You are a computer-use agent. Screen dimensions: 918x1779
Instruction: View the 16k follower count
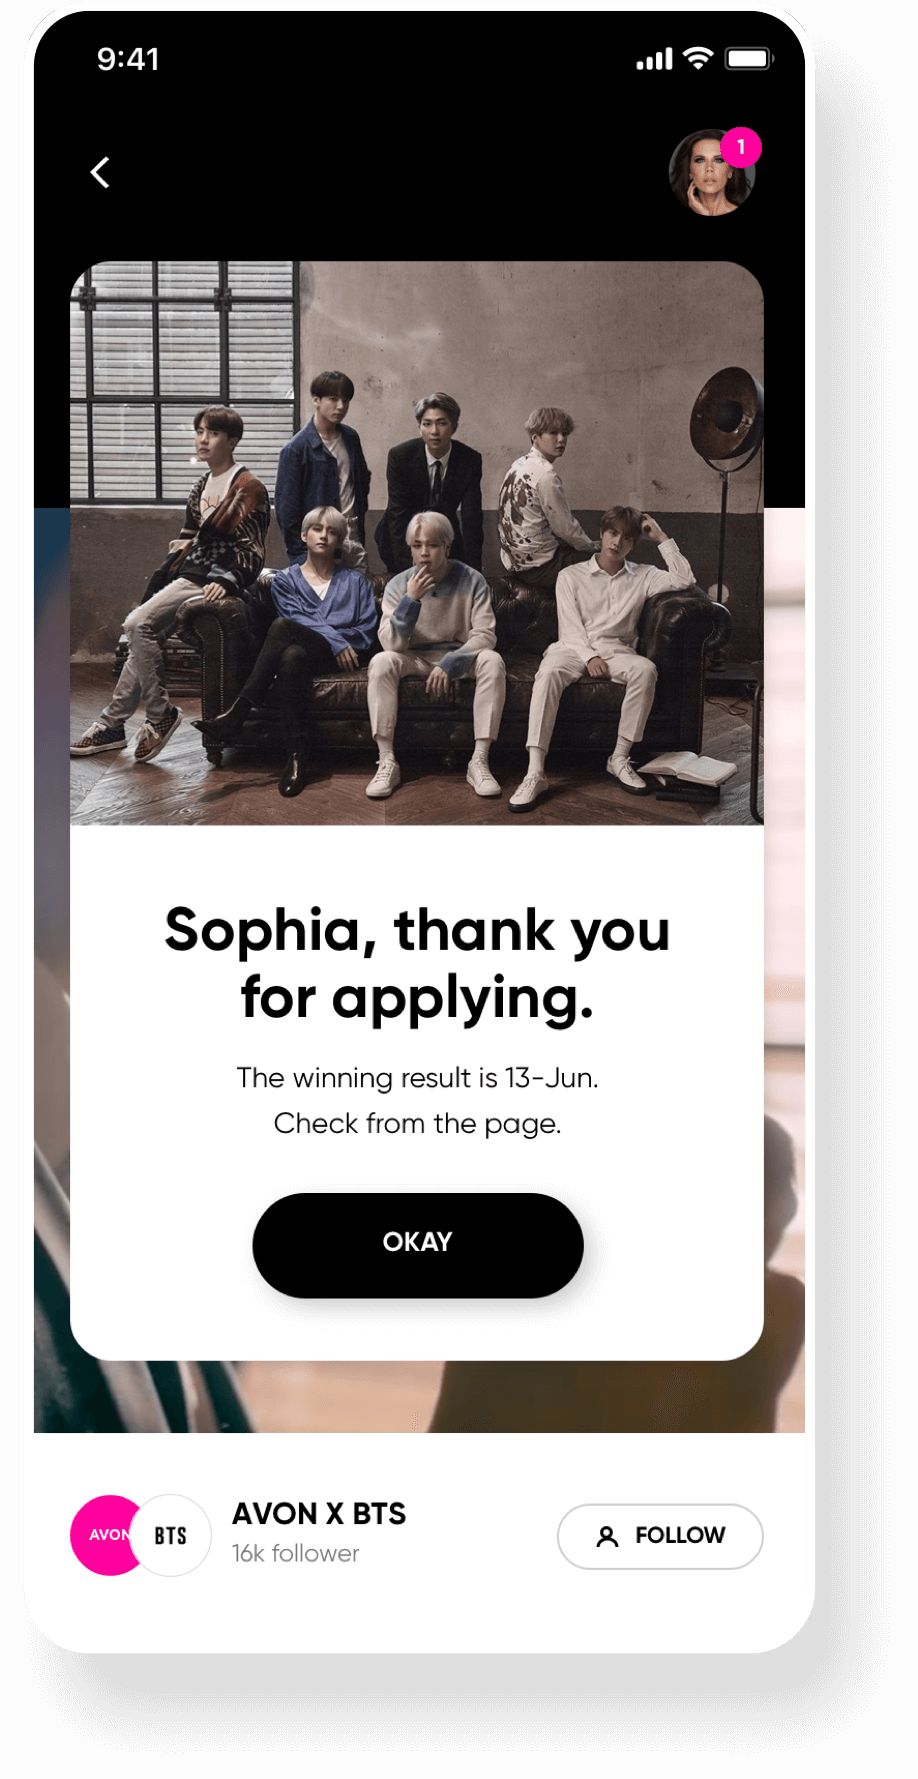click(x=295, y=1553)
